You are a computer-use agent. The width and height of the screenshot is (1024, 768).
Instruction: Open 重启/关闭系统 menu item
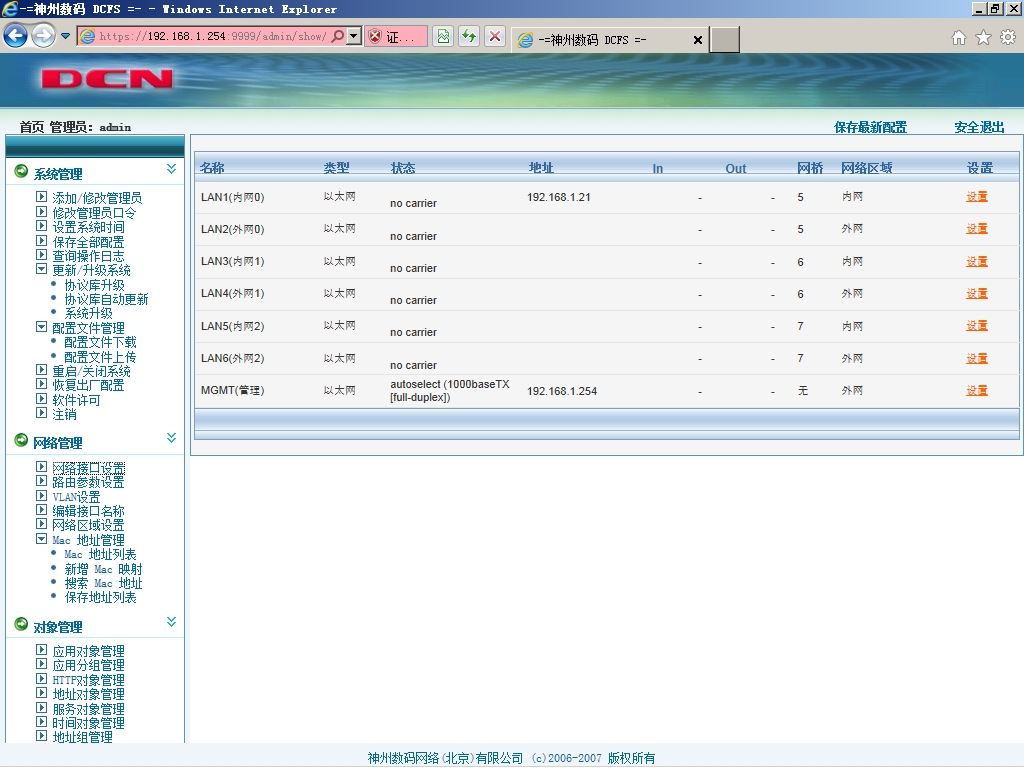[x=91, y=371]
